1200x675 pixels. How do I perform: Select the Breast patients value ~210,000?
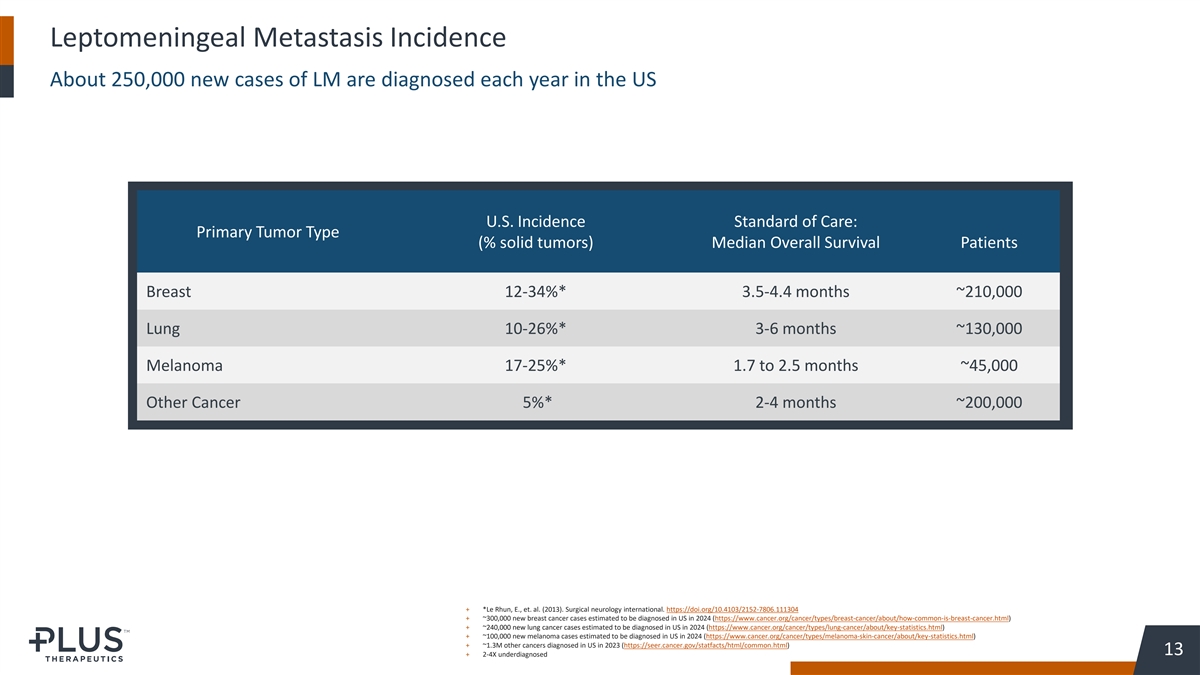pos(989,292)
